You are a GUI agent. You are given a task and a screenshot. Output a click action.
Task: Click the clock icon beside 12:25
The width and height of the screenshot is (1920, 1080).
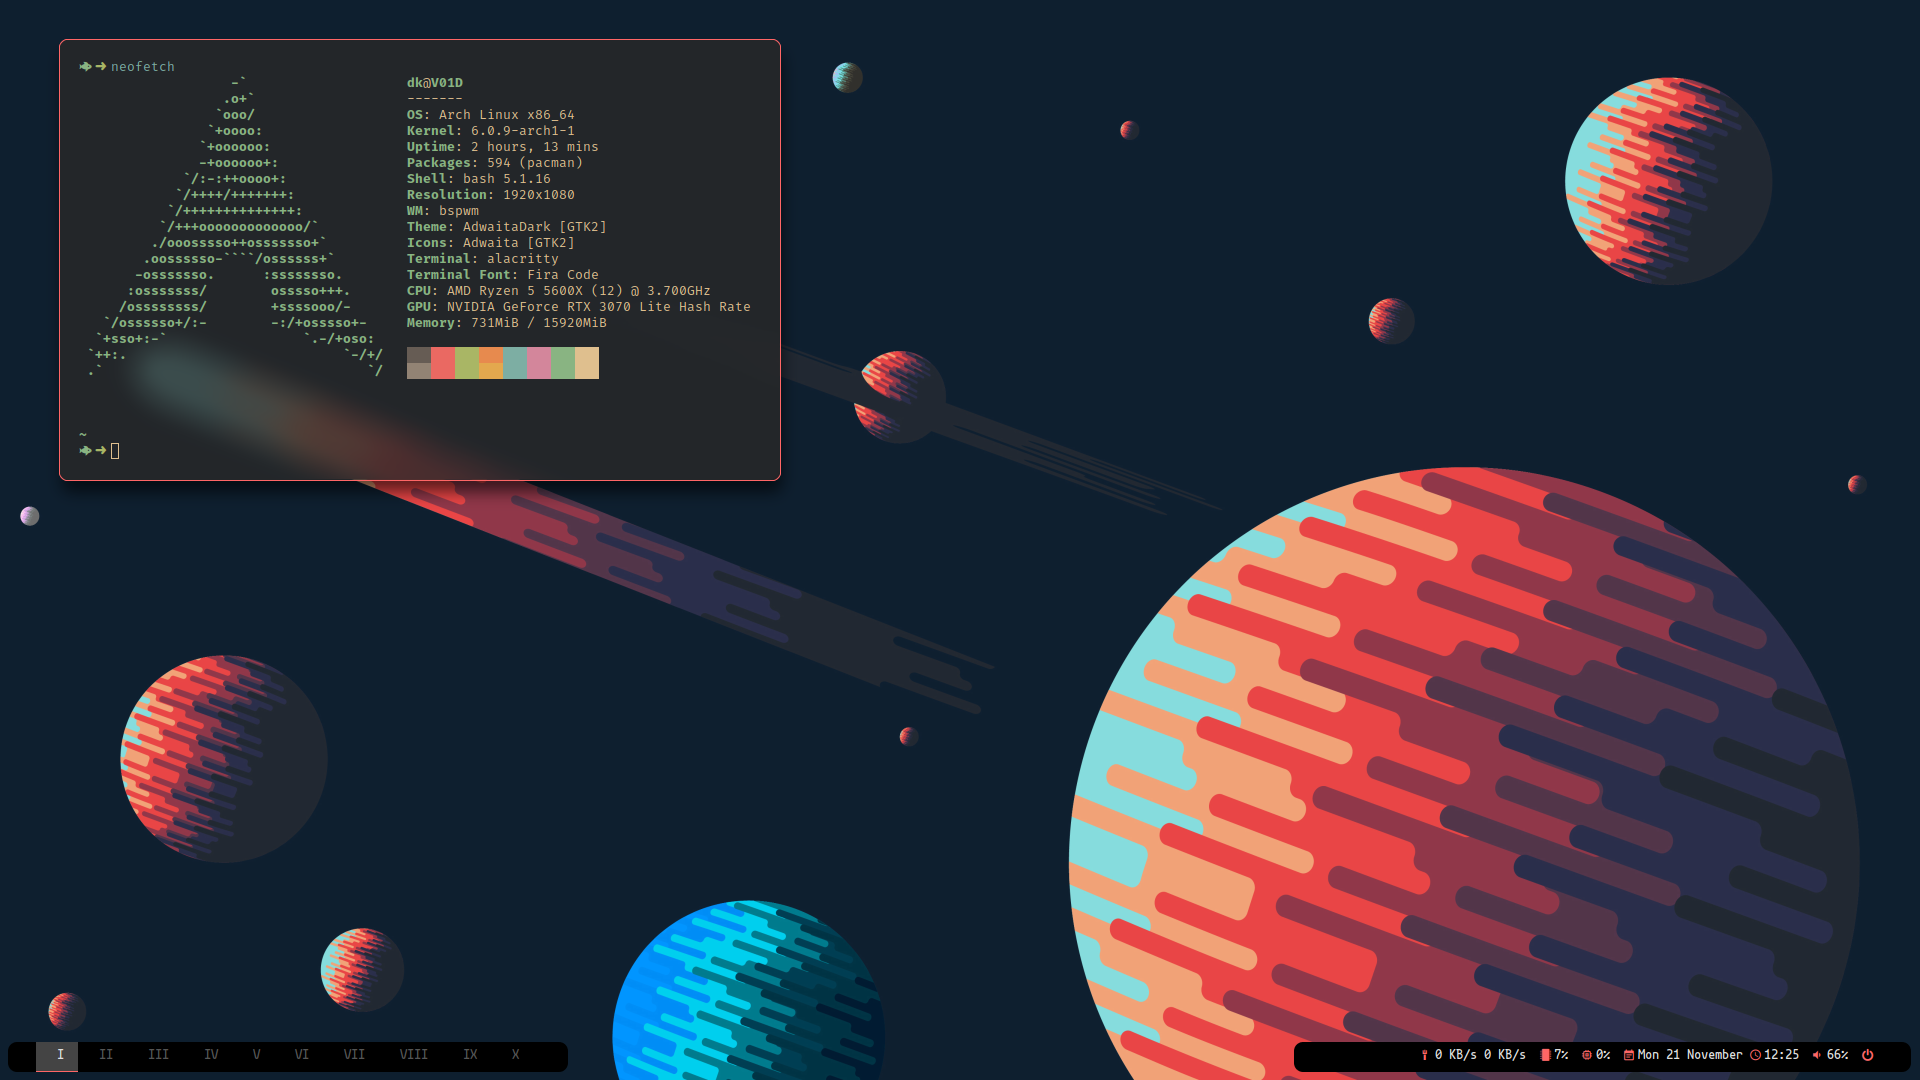point(1755,1055)
